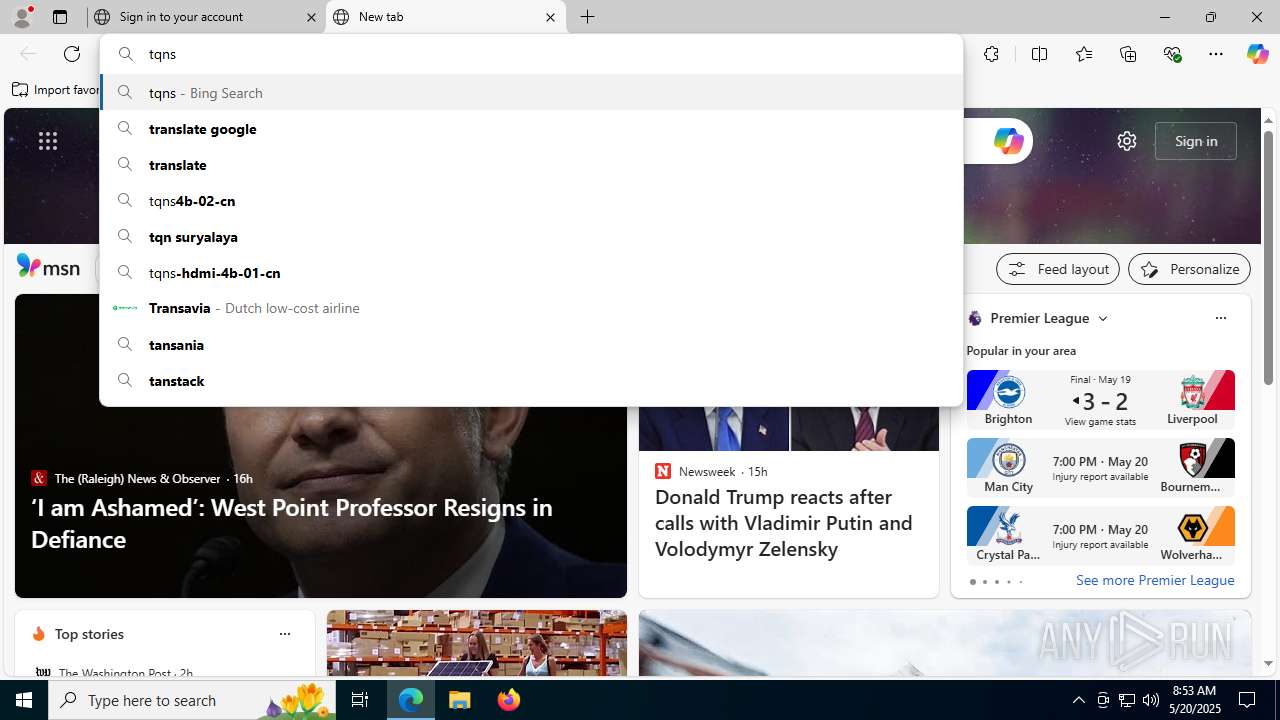The height and width of the screenshot is (720, 1280).
Task: Open the Favorites star icon
Action: (1083, 54)
